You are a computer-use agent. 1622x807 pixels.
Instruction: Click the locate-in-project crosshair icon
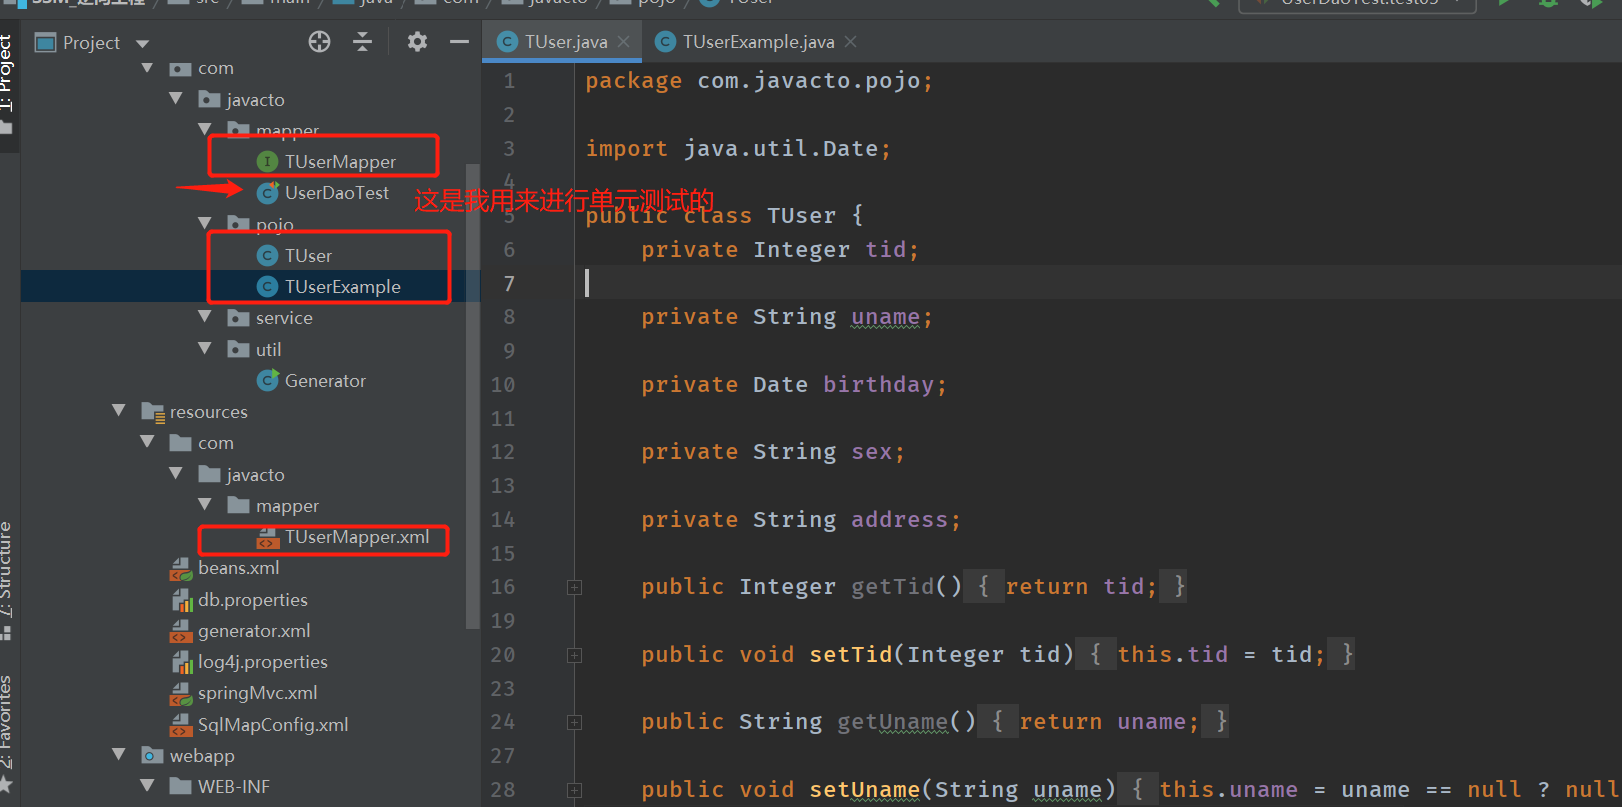coord(319,42)
